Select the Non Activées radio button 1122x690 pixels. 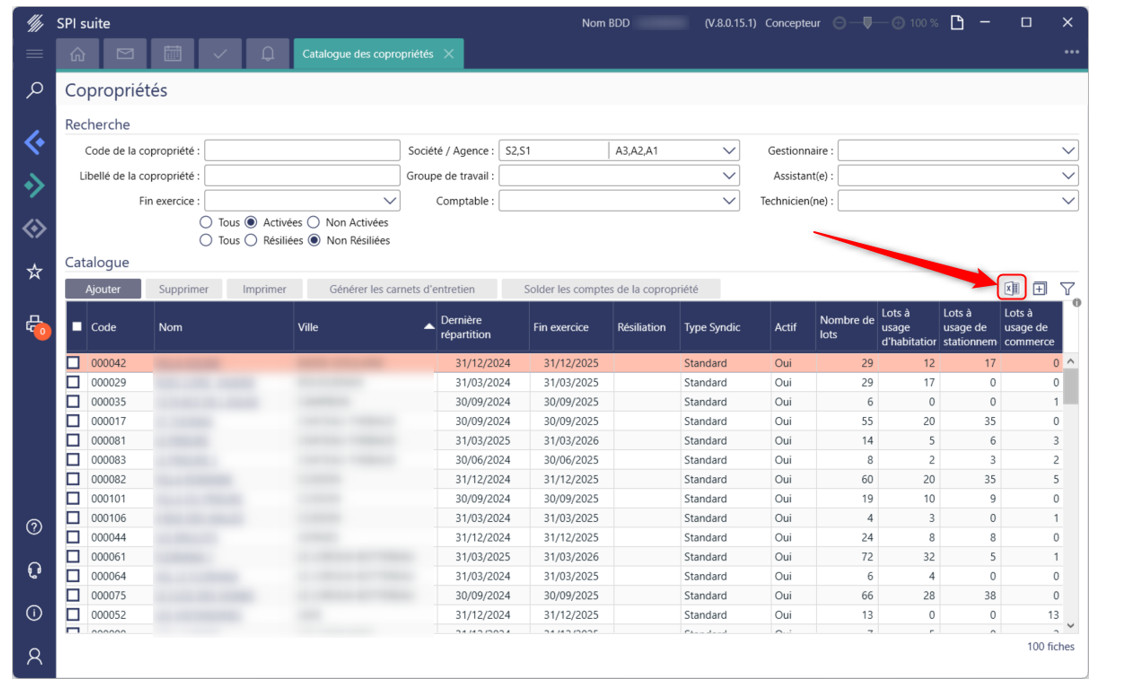click(x=314, y=223)
